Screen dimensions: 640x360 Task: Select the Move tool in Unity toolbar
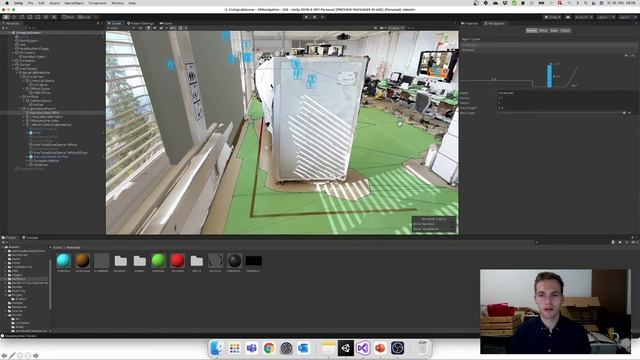click(x=14, y=17)
